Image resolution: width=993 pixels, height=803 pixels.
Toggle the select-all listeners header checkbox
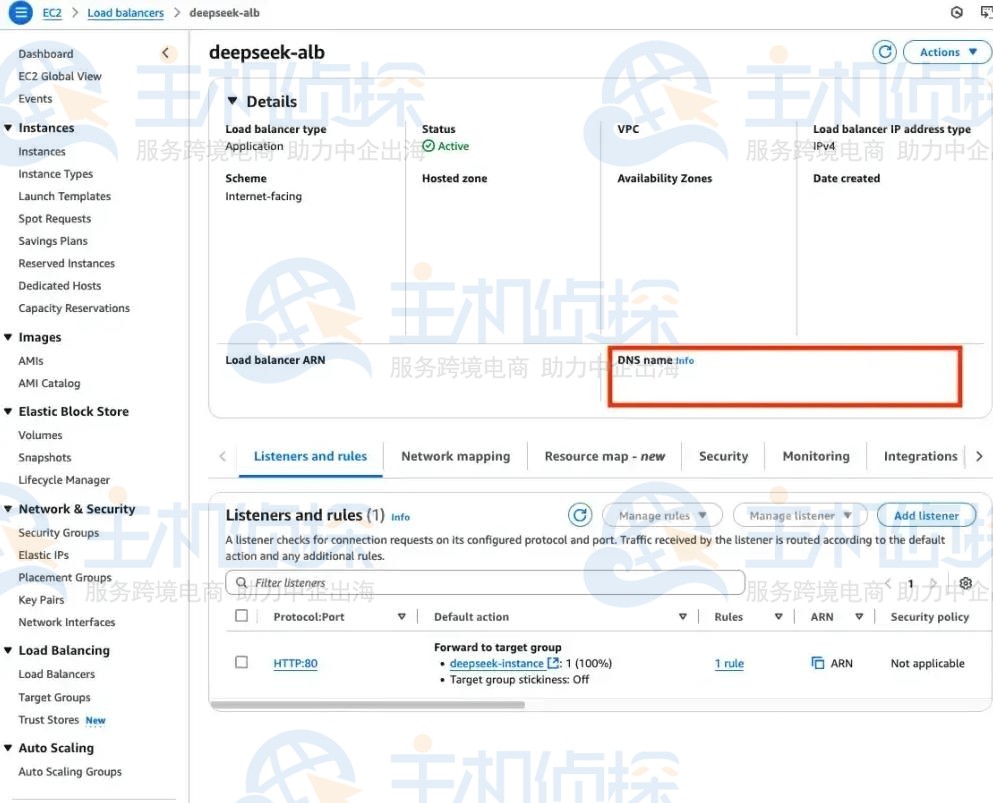tap(241, 616)
